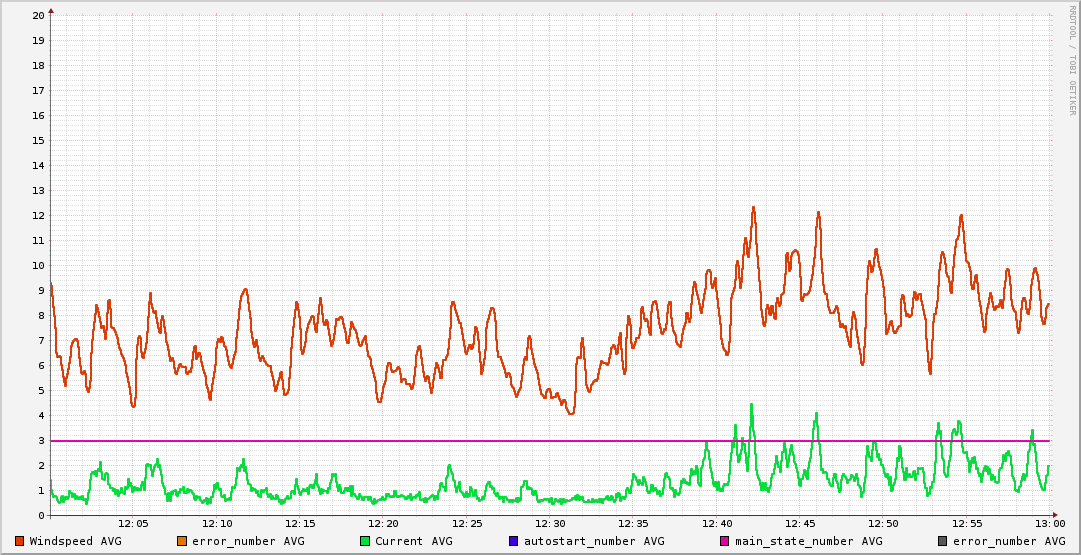
Task: Click the Windspeed AVG legend label
Action: (75, 541)
